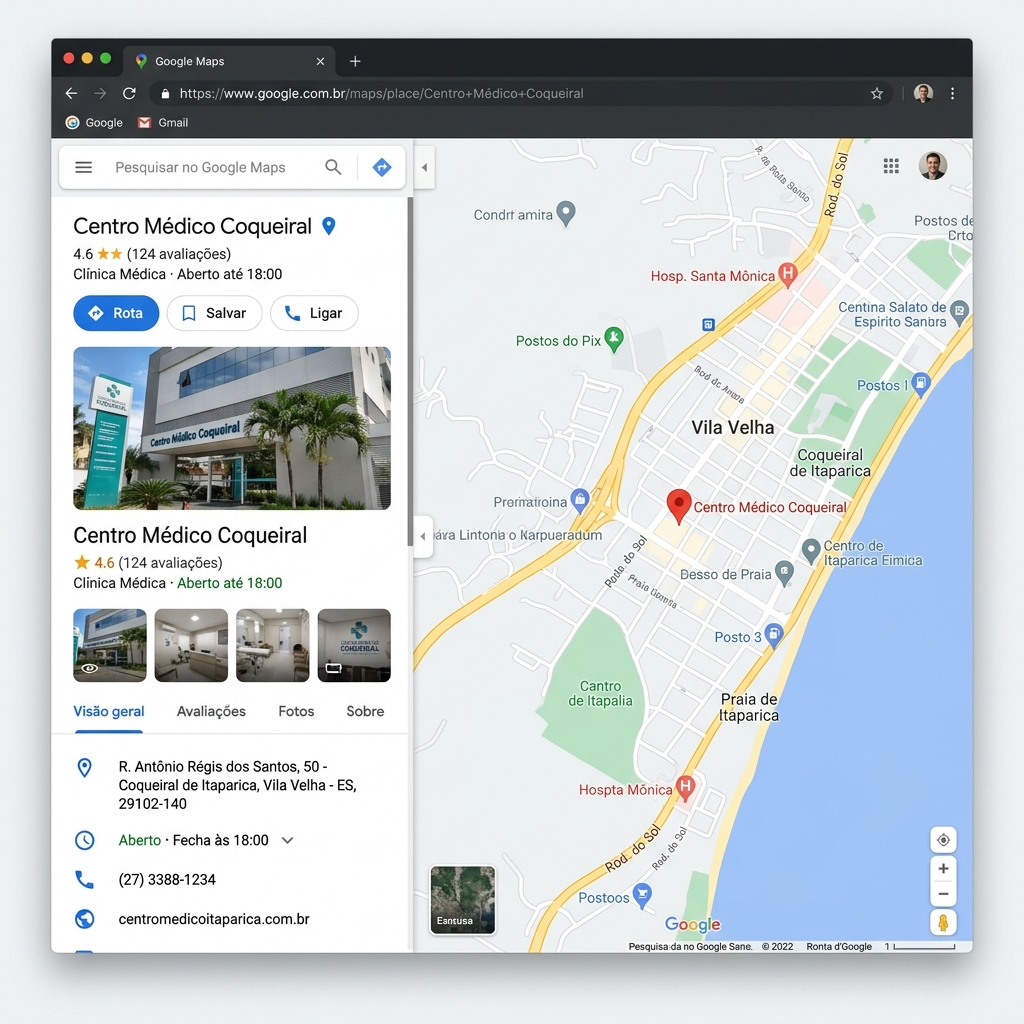The height and width of the screenshot is (1024, 1024).
Task: Open the main clinic building photo
Action: tap(232, 428)
